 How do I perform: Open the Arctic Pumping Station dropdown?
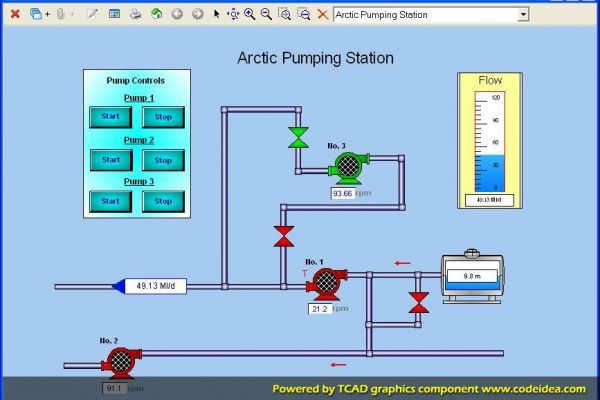(x=523, y=15)
